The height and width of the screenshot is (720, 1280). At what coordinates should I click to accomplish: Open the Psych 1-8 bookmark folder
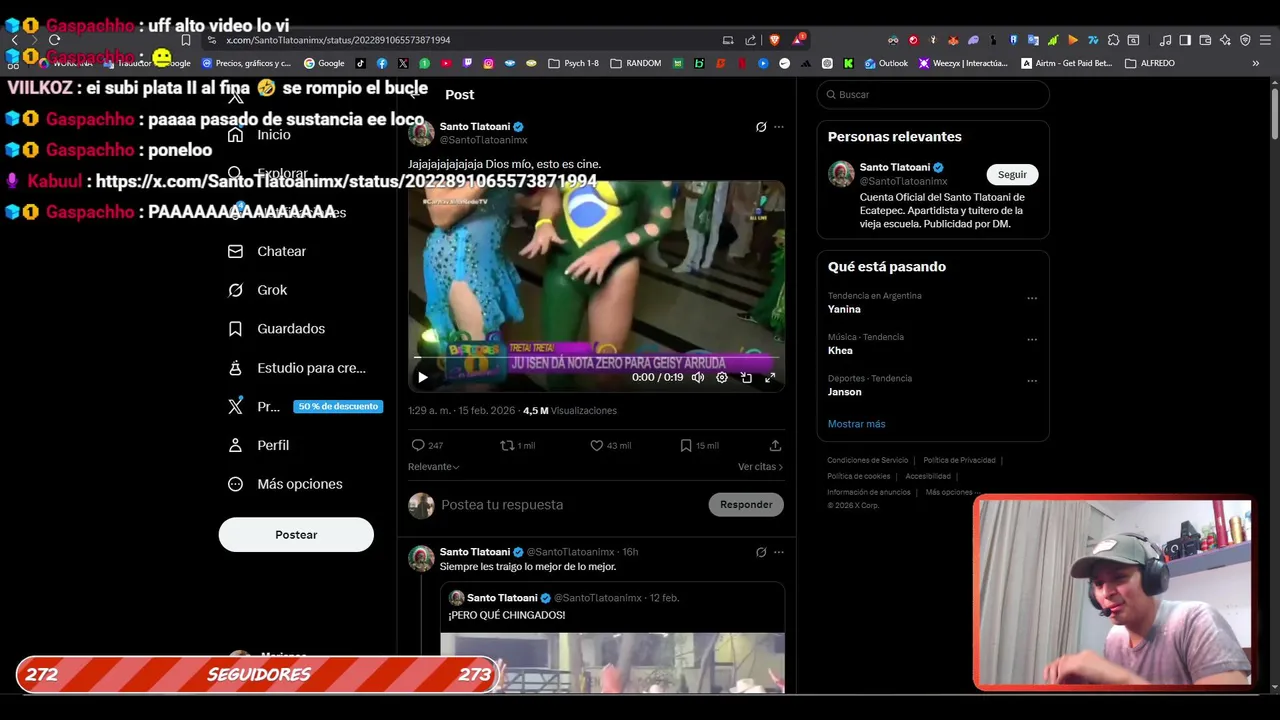pos(574,63)
